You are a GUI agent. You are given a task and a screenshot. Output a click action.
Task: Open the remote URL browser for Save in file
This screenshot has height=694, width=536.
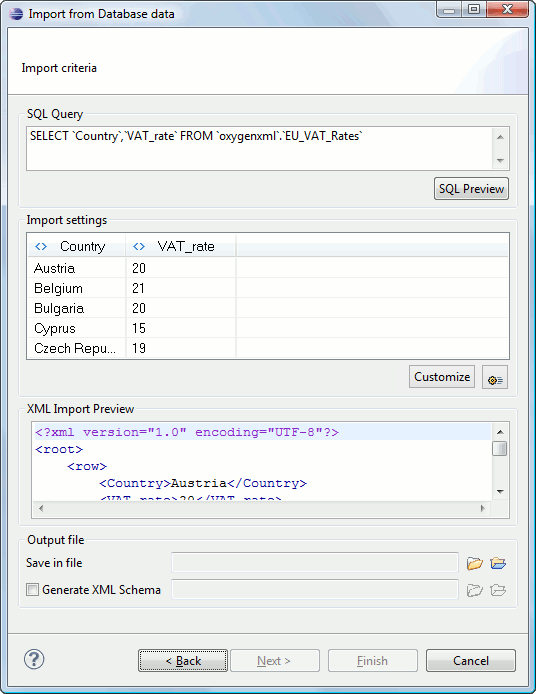pyautogui.click(x=498, y=563)
